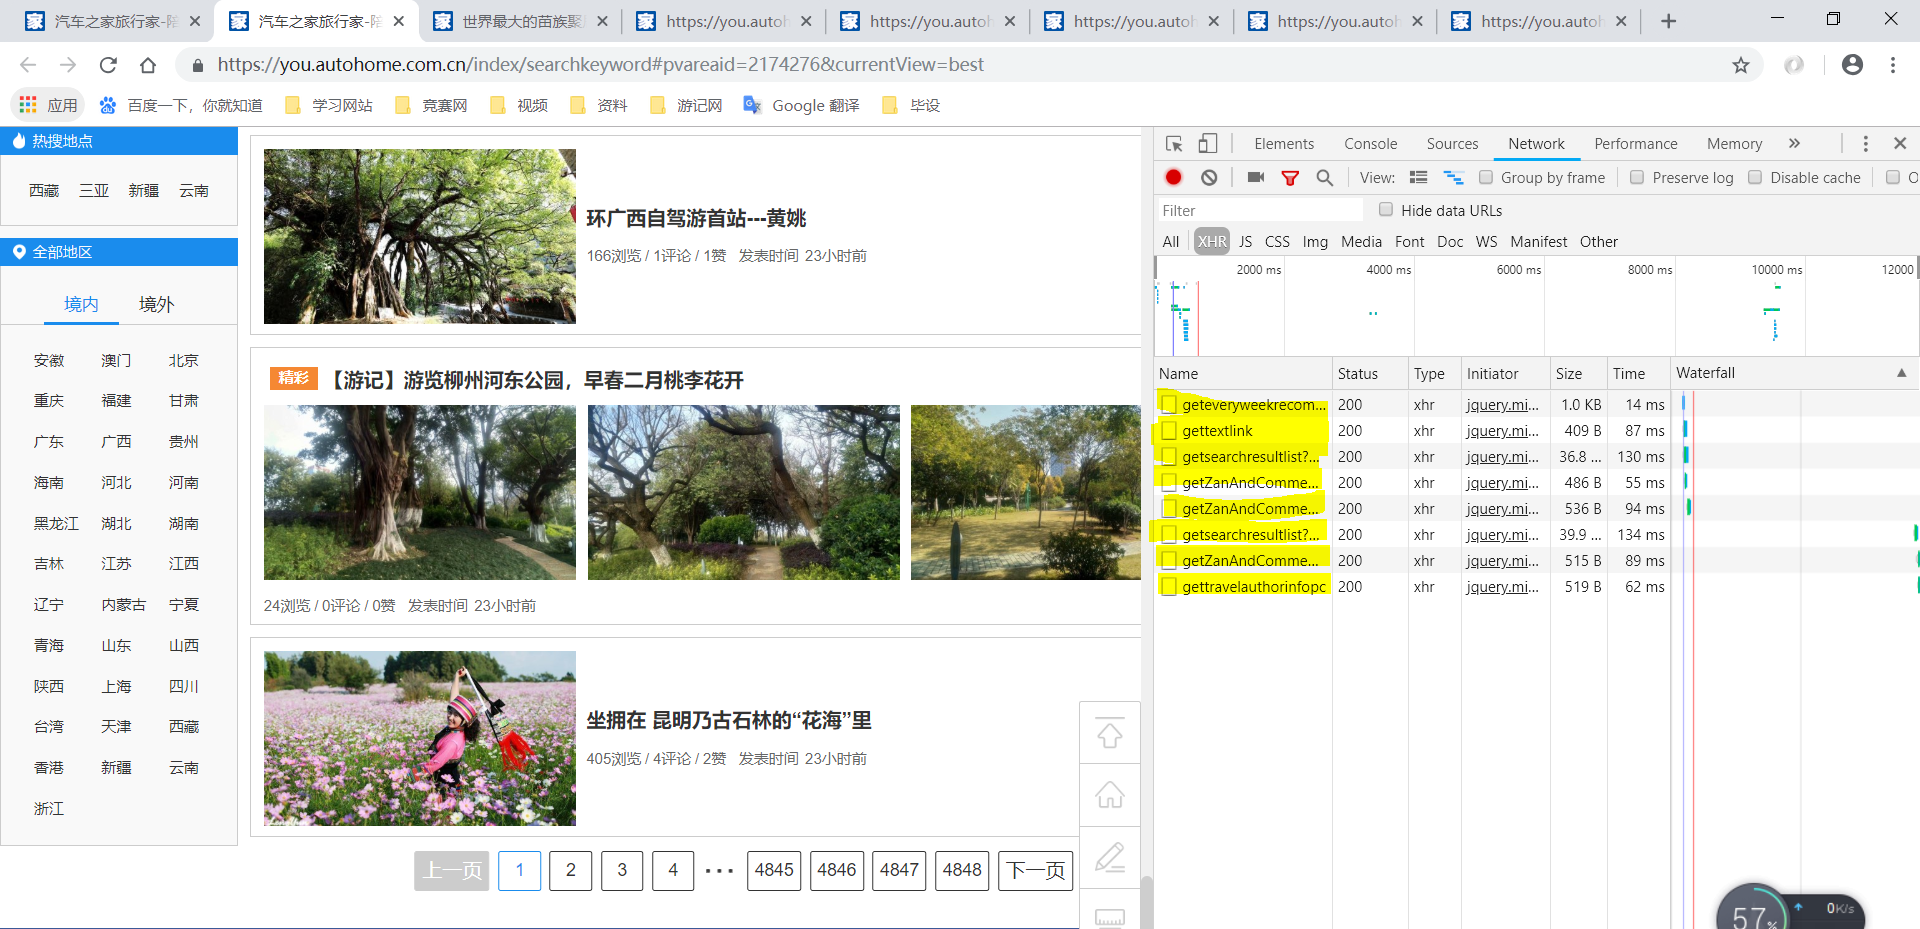Check the Disable cache option
1920x929 pixels.
point(1755,177)
